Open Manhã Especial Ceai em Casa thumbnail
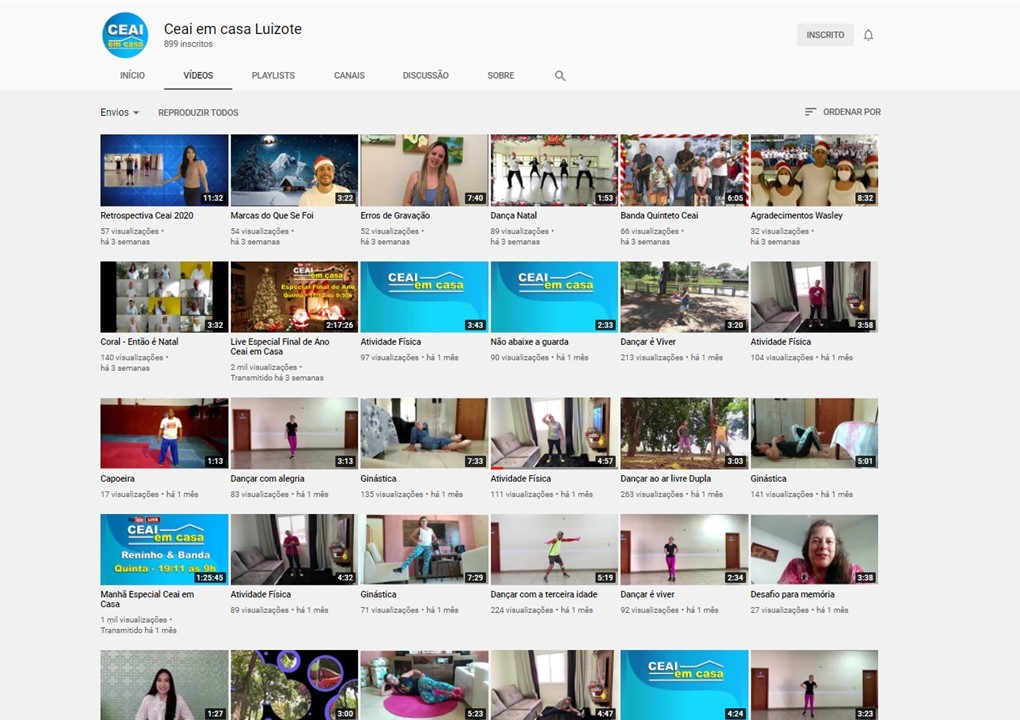This screenshot has width=1020, height=720. pyautogui.click(x=164, y=550)
